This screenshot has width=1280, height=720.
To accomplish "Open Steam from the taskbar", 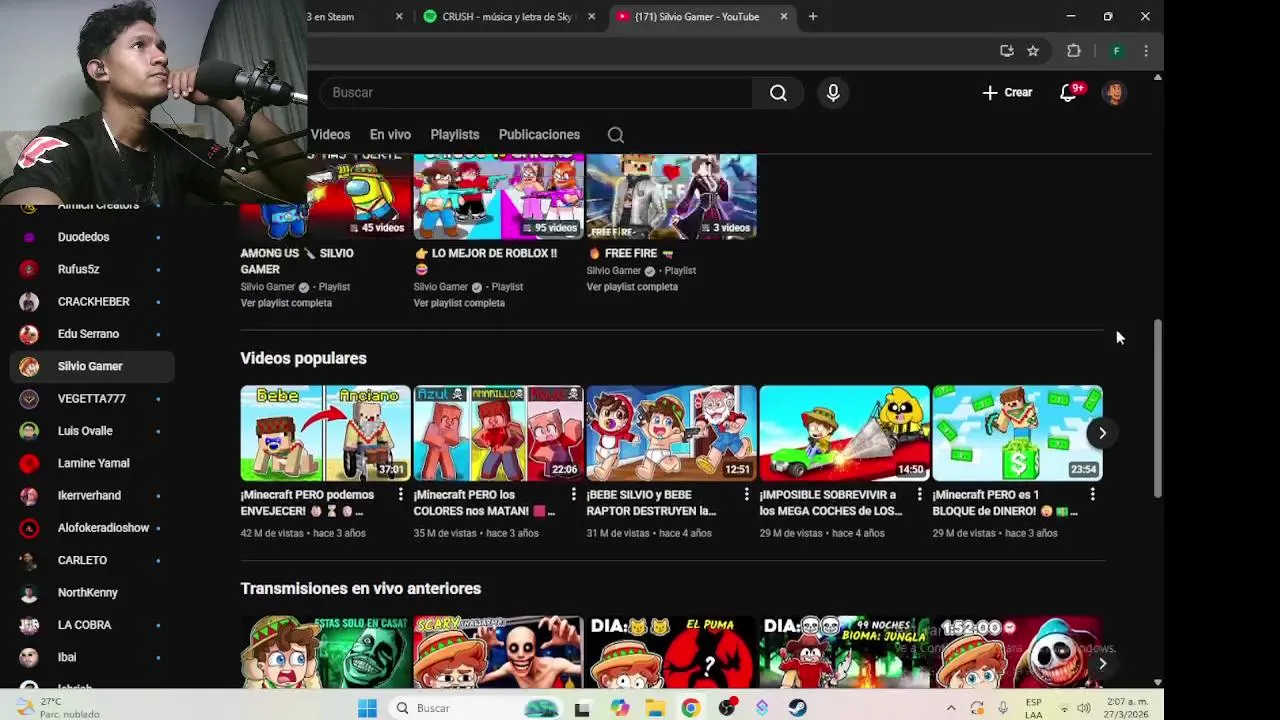I will point(797,708).
